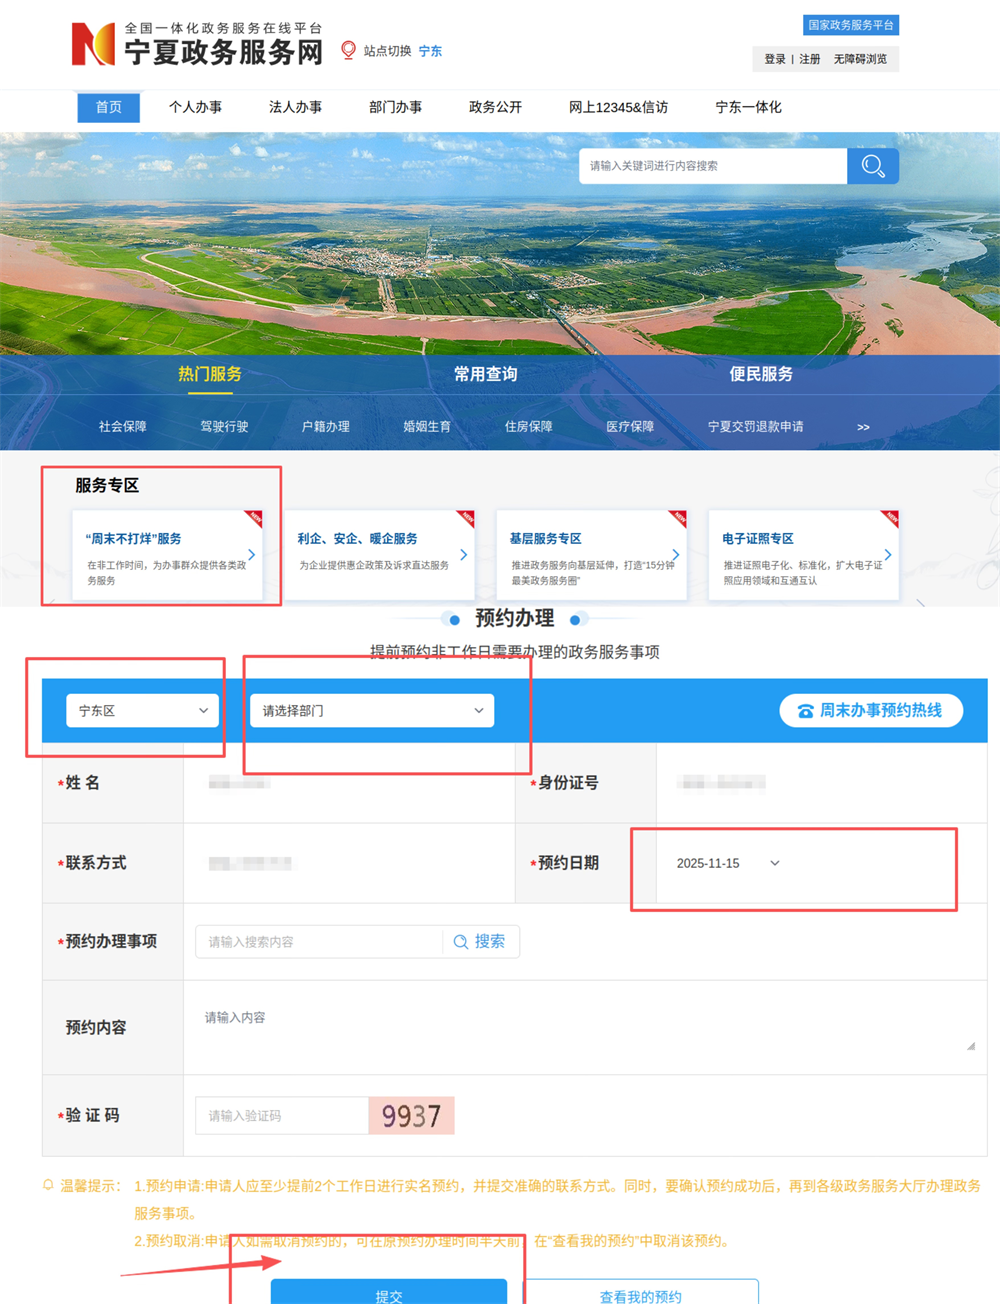Click the 登录 link
Screen dimensions: 1000x1304
[775, 59]
